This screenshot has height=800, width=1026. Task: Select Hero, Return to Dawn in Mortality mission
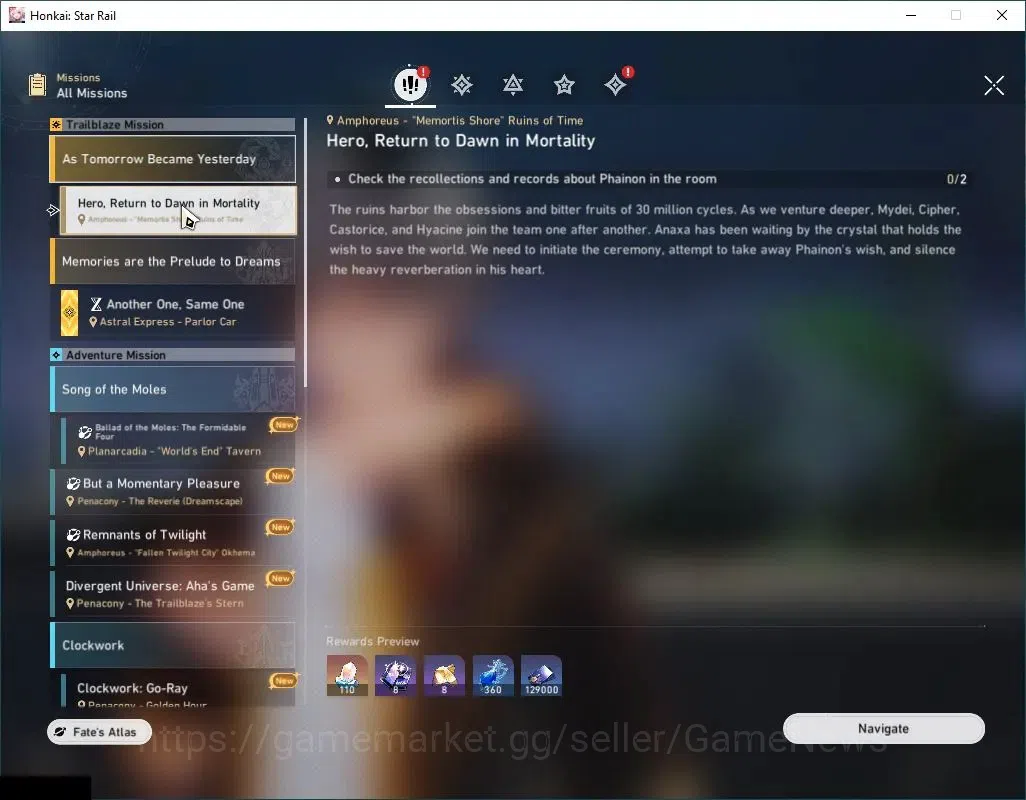pyautogui.click(x=178, y=210)
